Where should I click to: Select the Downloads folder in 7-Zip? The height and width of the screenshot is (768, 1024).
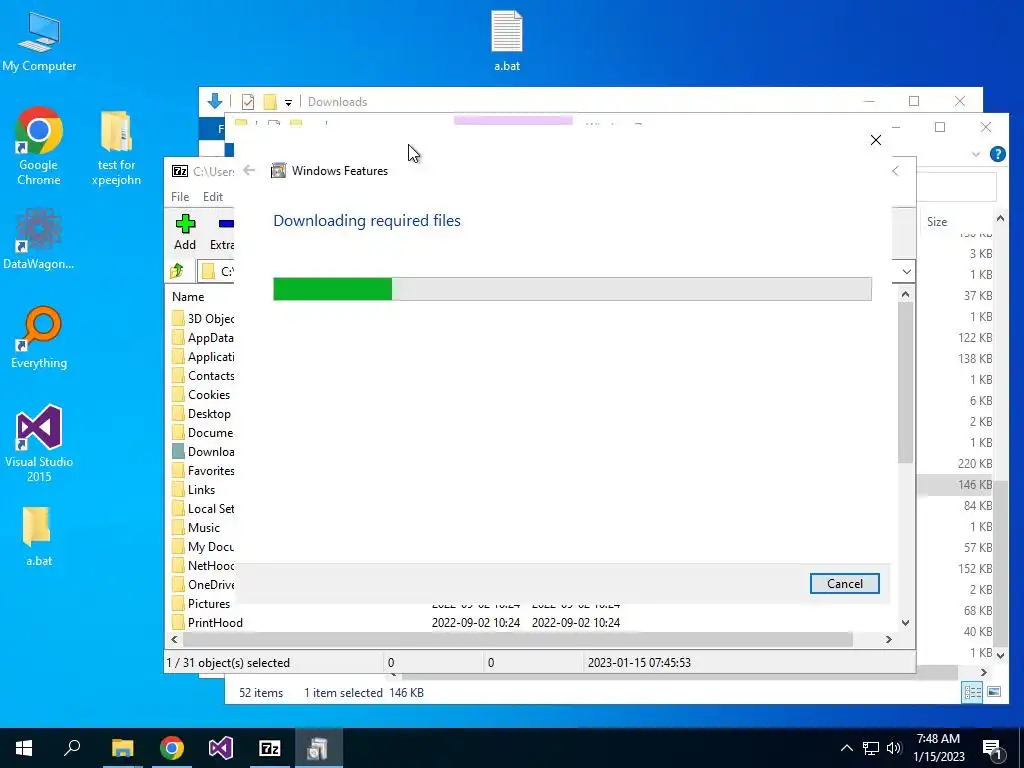202,451
